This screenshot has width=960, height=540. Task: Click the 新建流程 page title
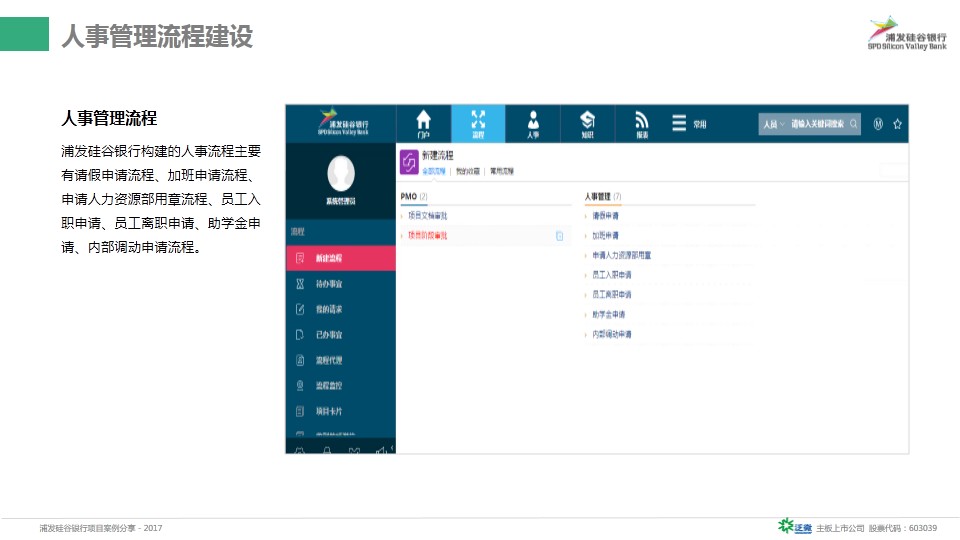pyautogui.click(x=437, y=156)
